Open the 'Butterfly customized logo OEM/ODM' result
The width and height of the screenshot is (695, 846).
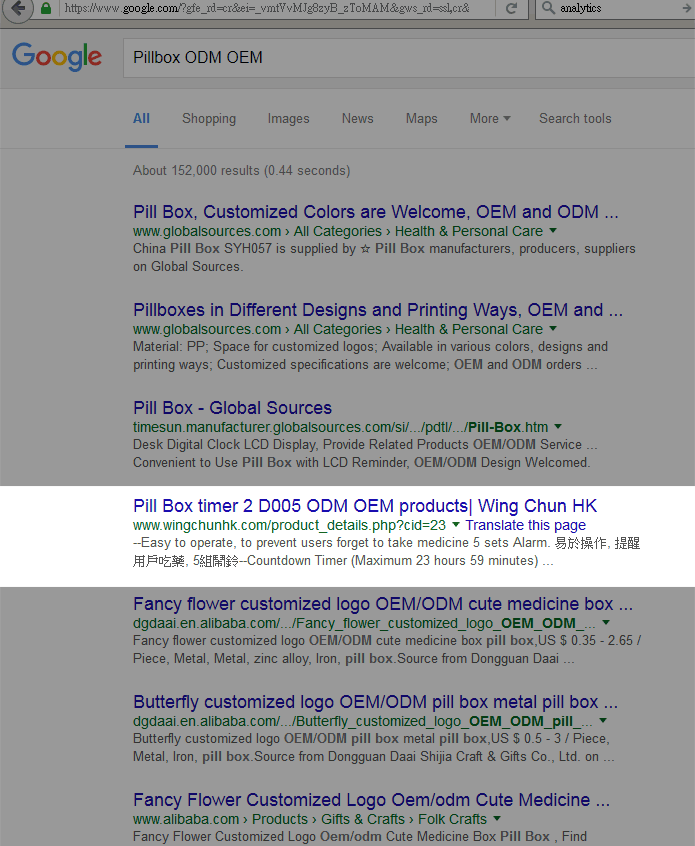(375, 702)
